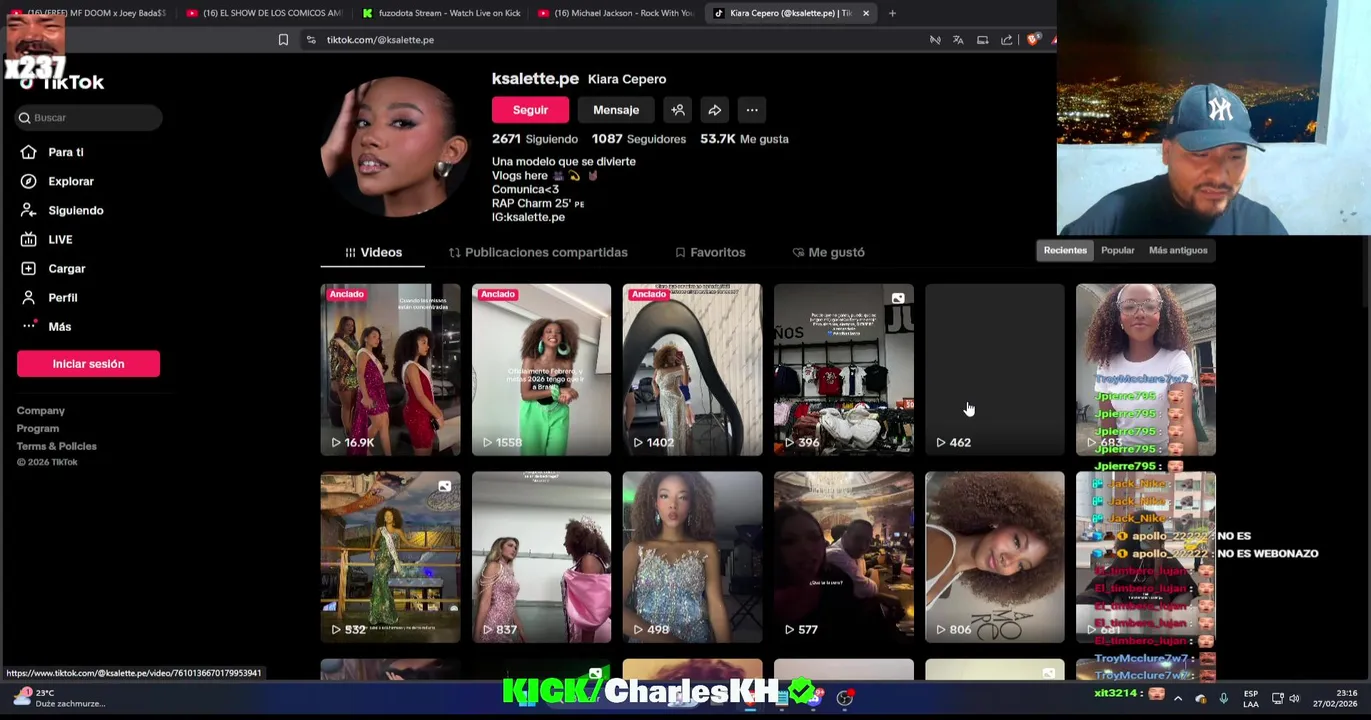Click the network icon in system tray
Screen dimensions: 1371x720
click(x=1277, y=698)
